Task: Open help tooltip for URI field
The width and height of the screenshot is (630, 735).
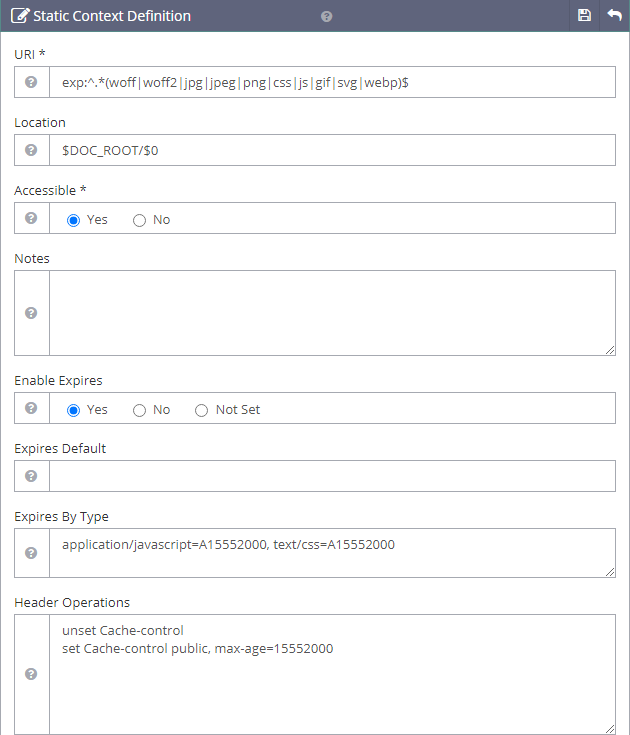Action: pyautogui.click(x=31, y=82)
